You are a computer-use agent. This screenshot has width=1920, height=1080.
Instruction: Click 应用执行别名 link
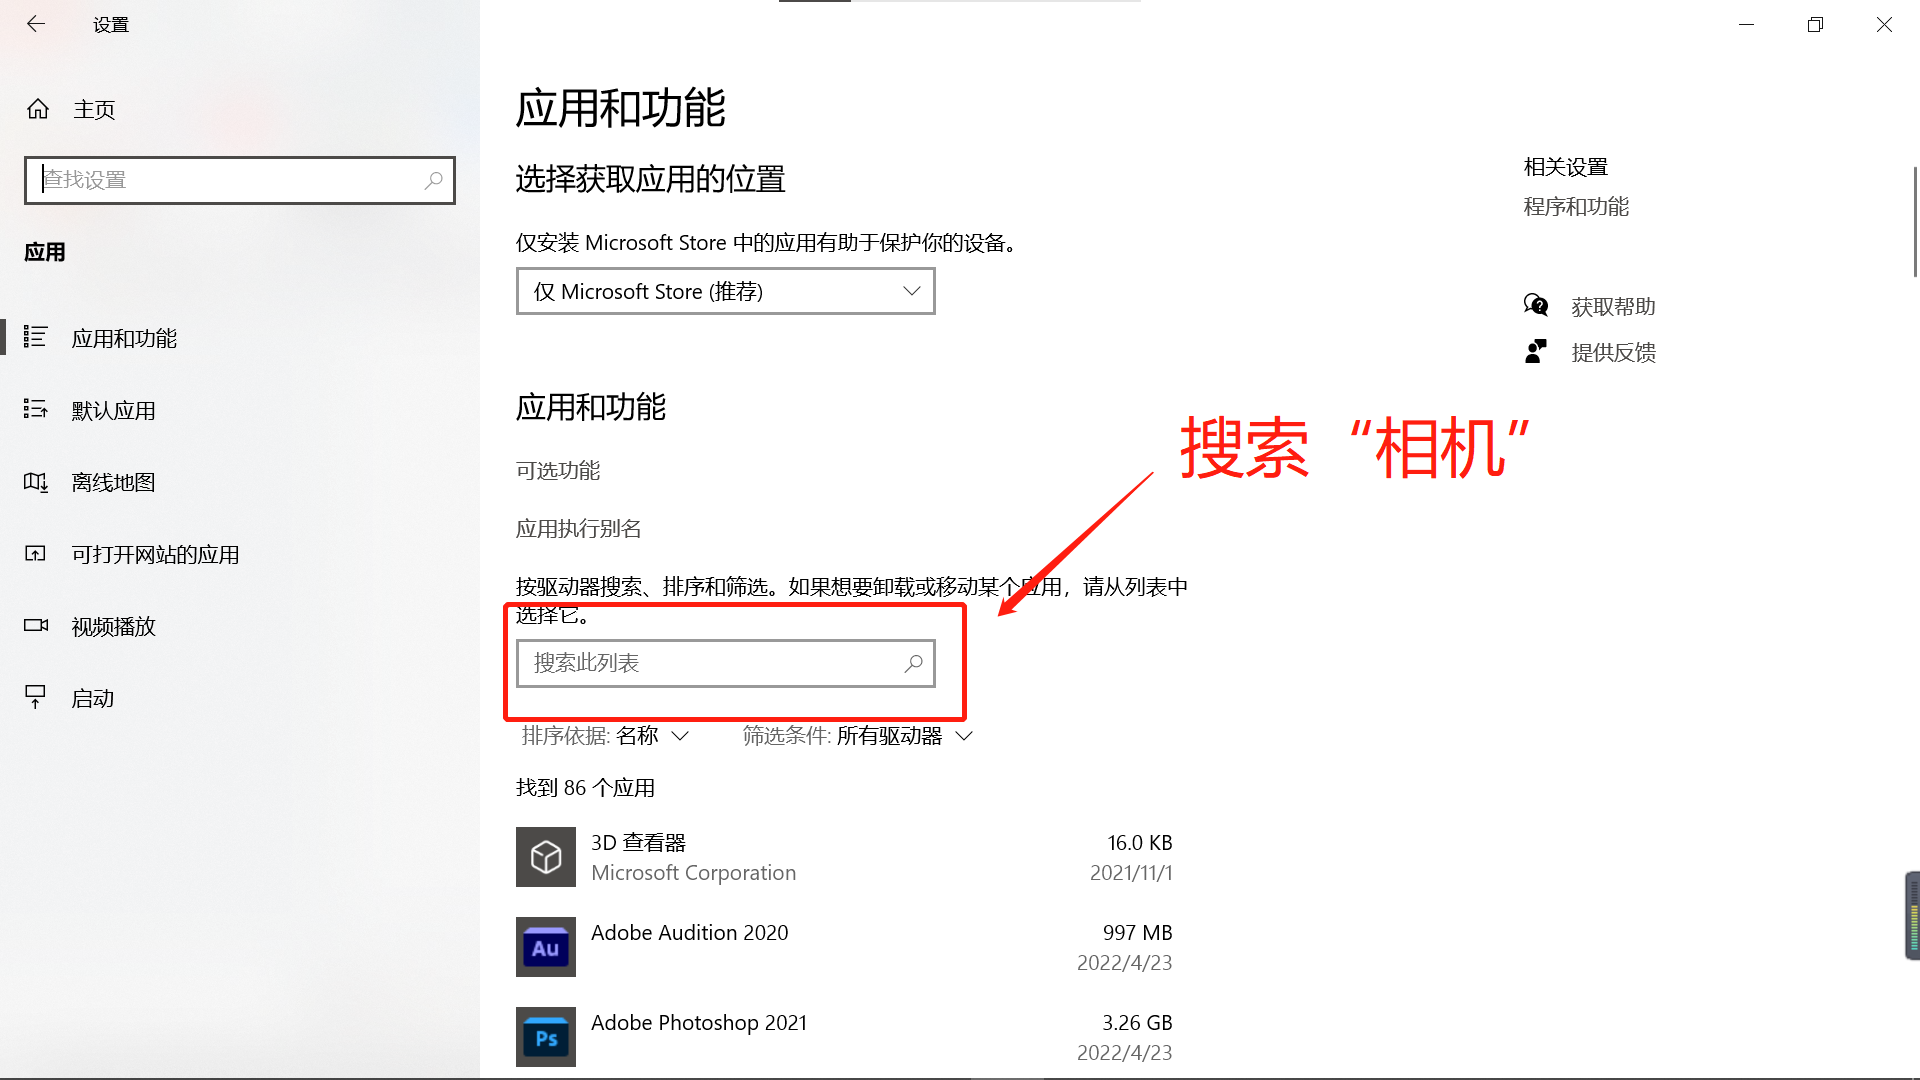click(578, 529)
